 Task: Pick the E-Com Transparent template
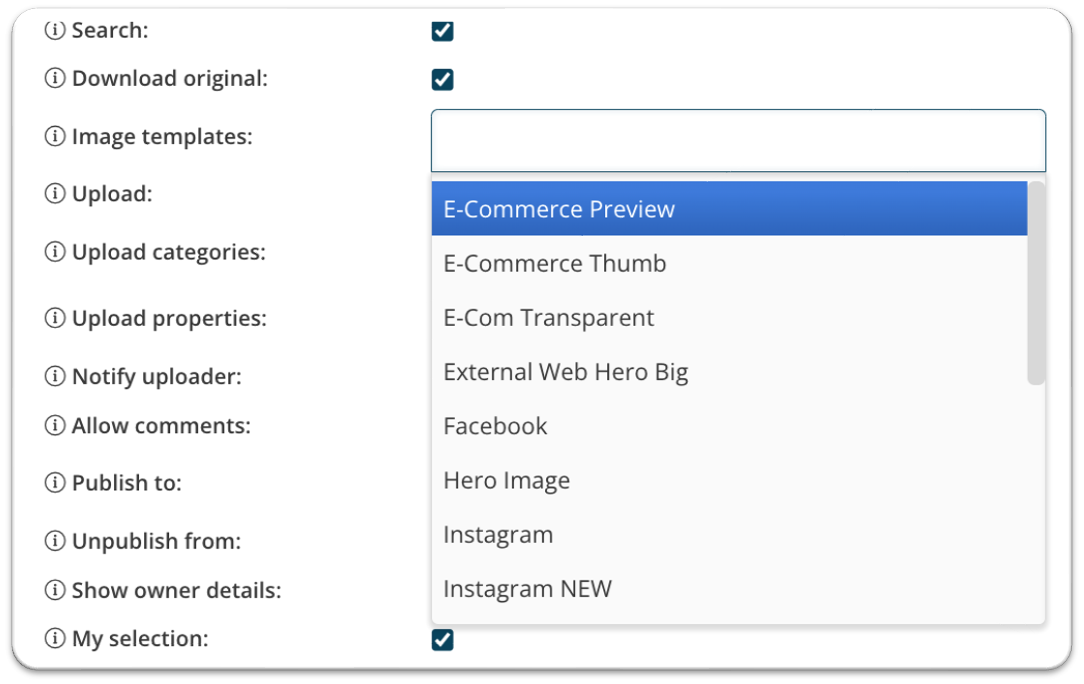729,317
